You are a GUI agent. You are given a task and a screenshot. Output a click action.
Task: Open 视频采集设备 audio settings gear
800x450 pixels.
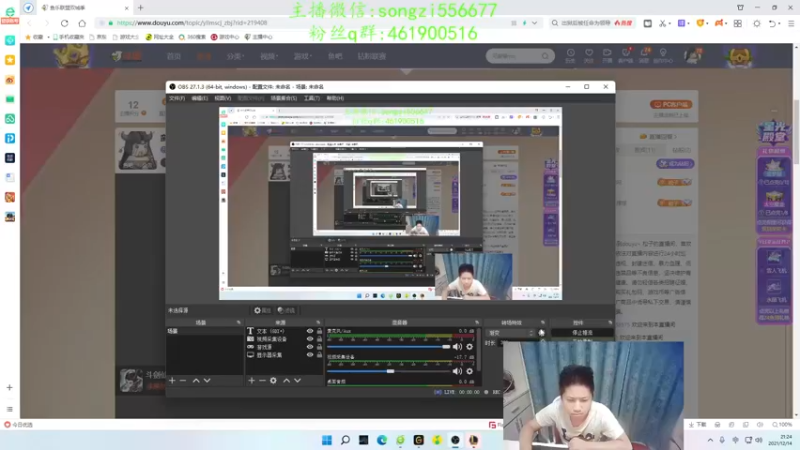pos(469,371)
